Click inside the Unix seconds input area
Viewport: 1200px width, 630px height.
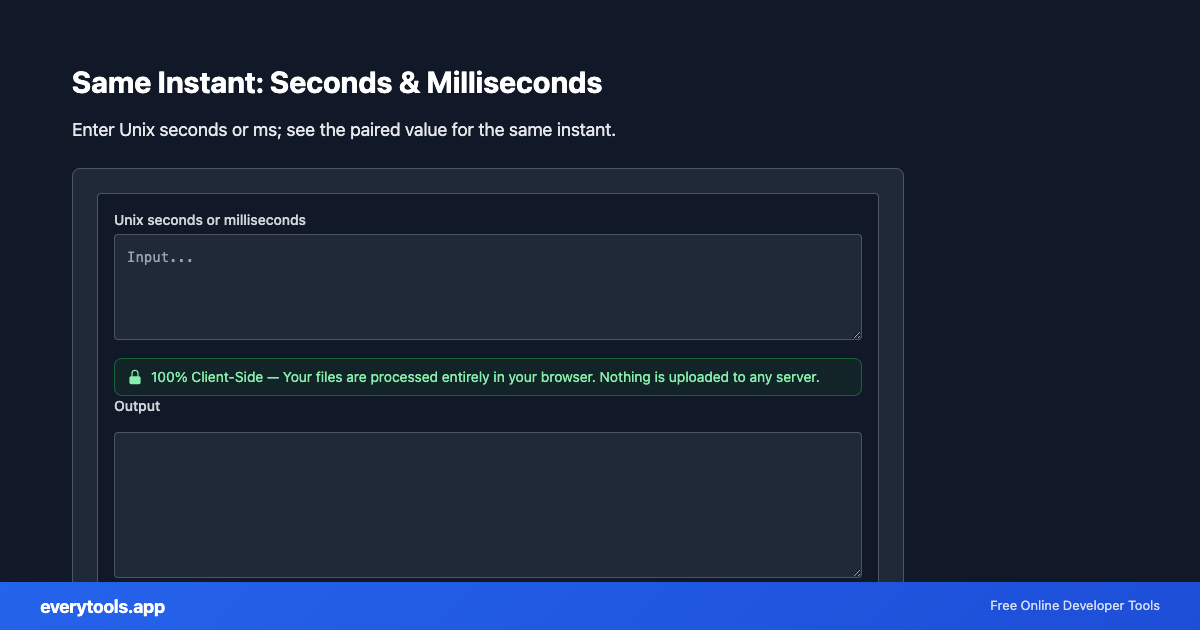488,287
